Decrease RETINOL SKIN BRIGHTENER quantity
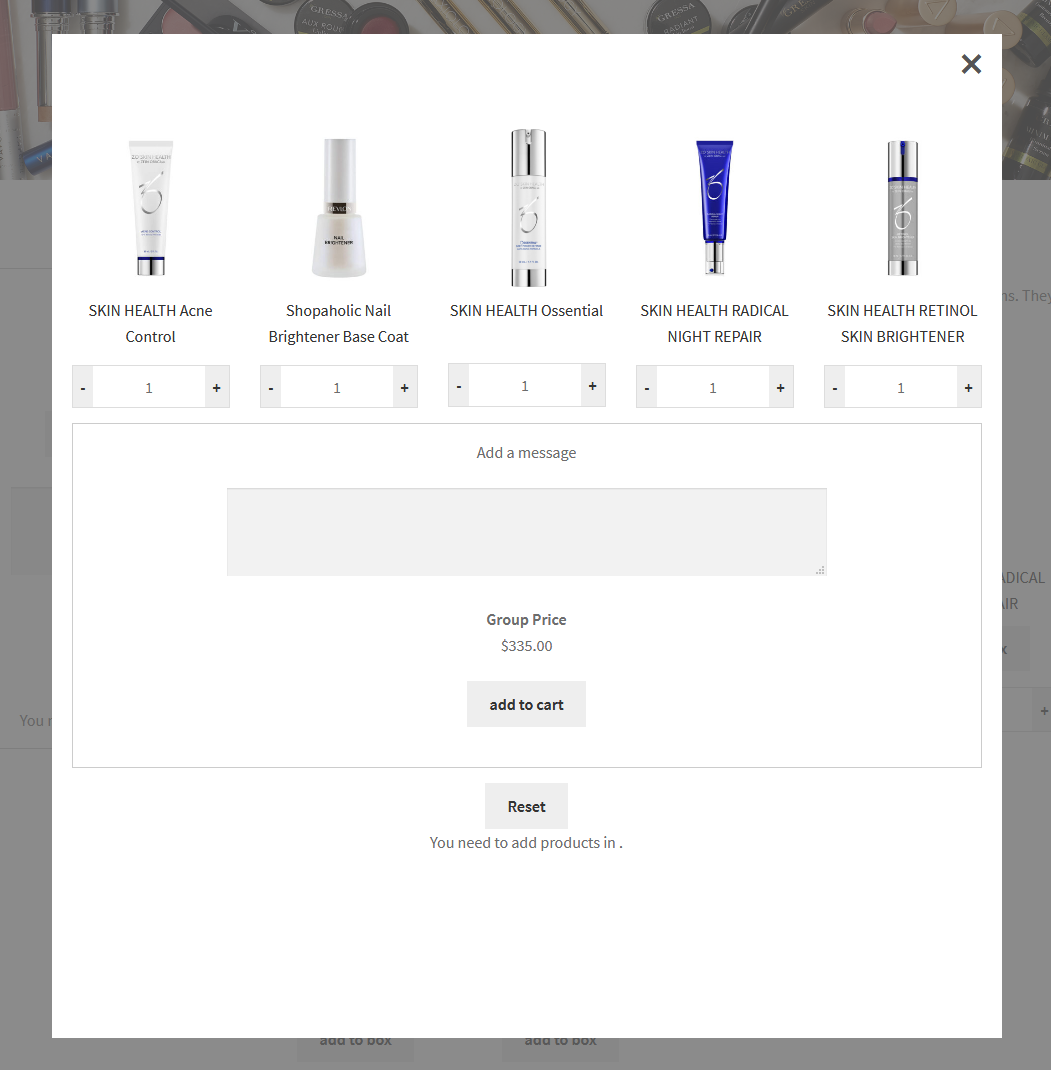The height and width of the screenshot is (1070, 1051). tap(835, 387)
